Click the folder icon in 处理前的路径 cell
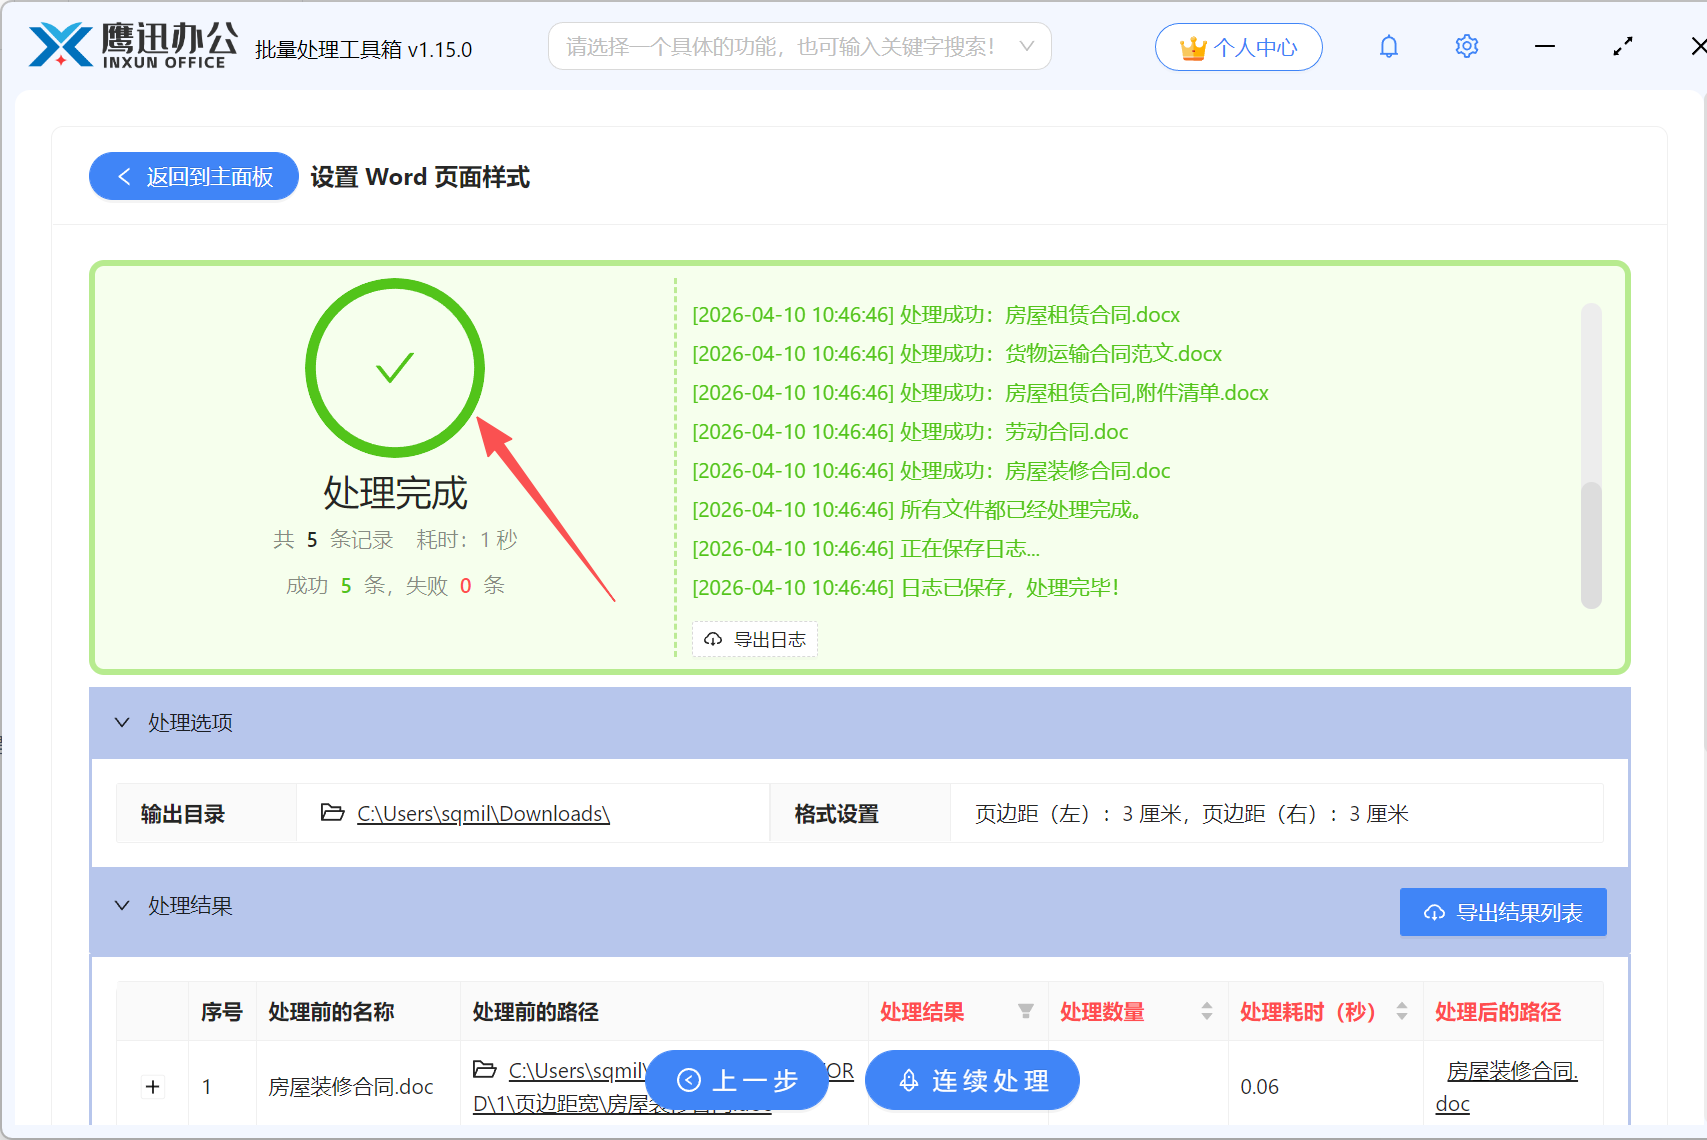This screenshot has width=1707, height=1140. 484,1069
